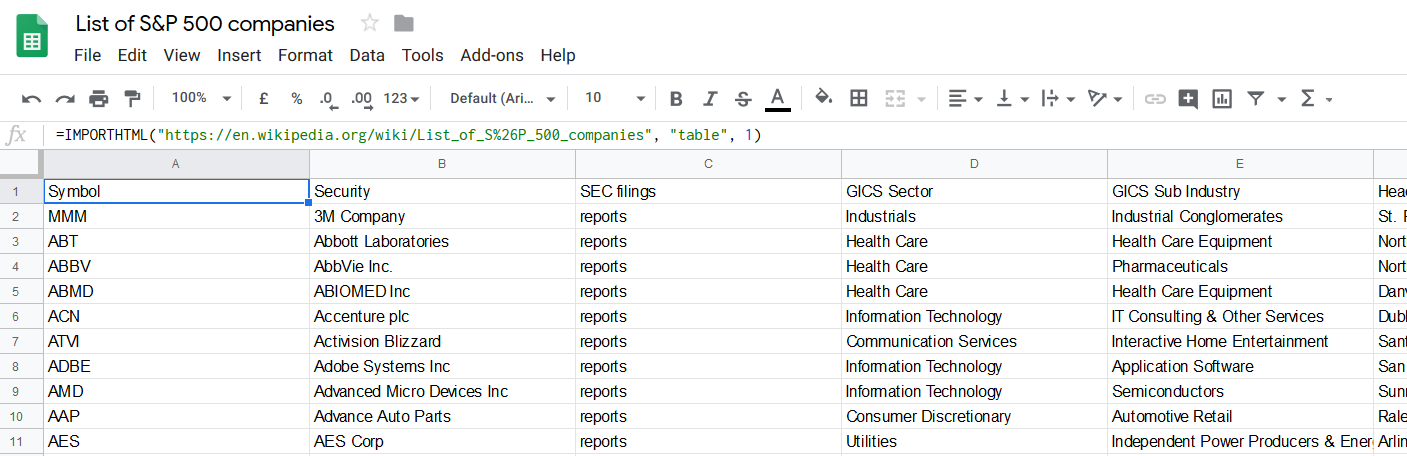Screen dimensions: 1407x456
Task: Open the 100% zoom dropdown
Action: click(x=201, y=98)
